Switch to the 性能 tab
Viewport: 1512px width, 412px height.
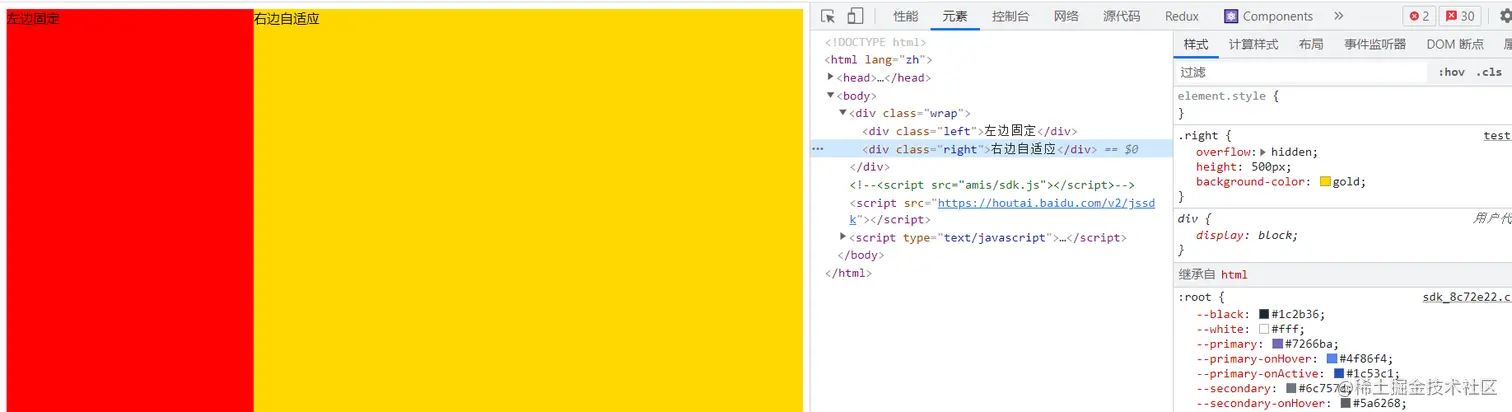click(x=906, y=16)
